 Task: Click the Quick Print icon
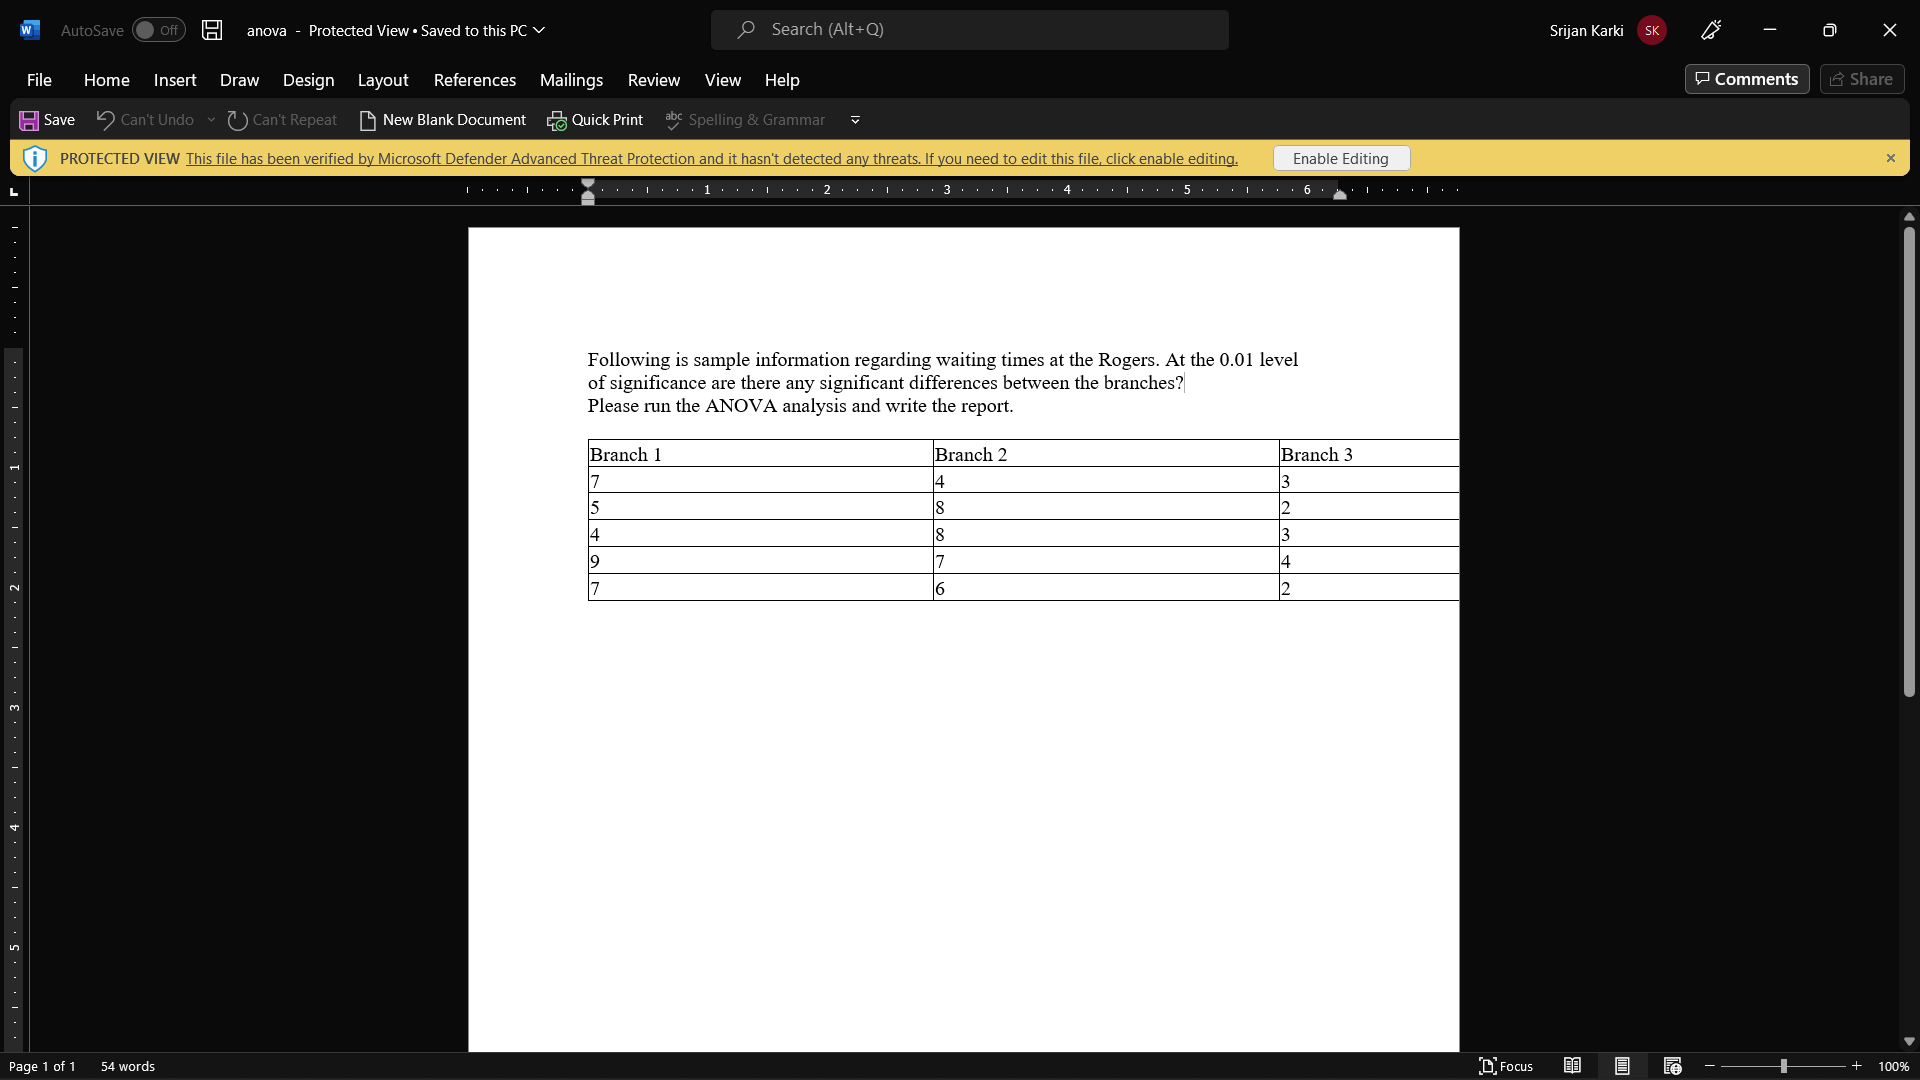tap(555, 120)
